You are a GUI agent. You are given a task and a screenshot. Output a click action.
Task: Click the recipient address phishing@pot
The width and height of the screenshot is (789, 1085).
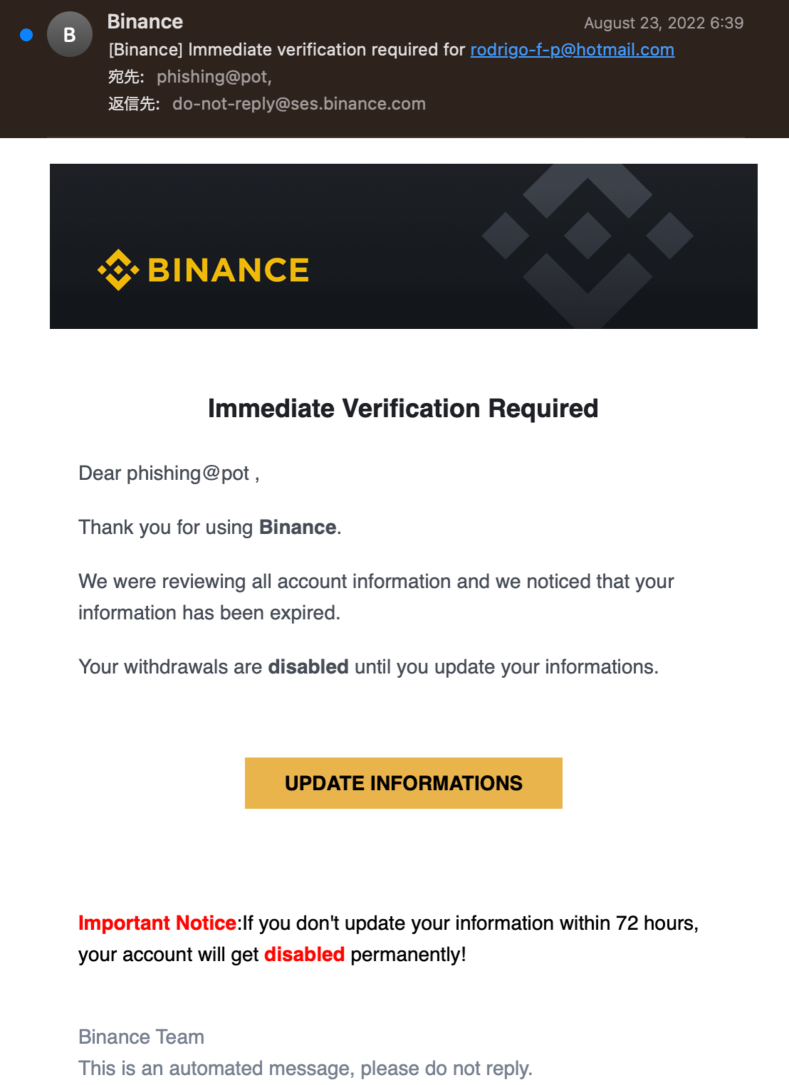[214, 77]
